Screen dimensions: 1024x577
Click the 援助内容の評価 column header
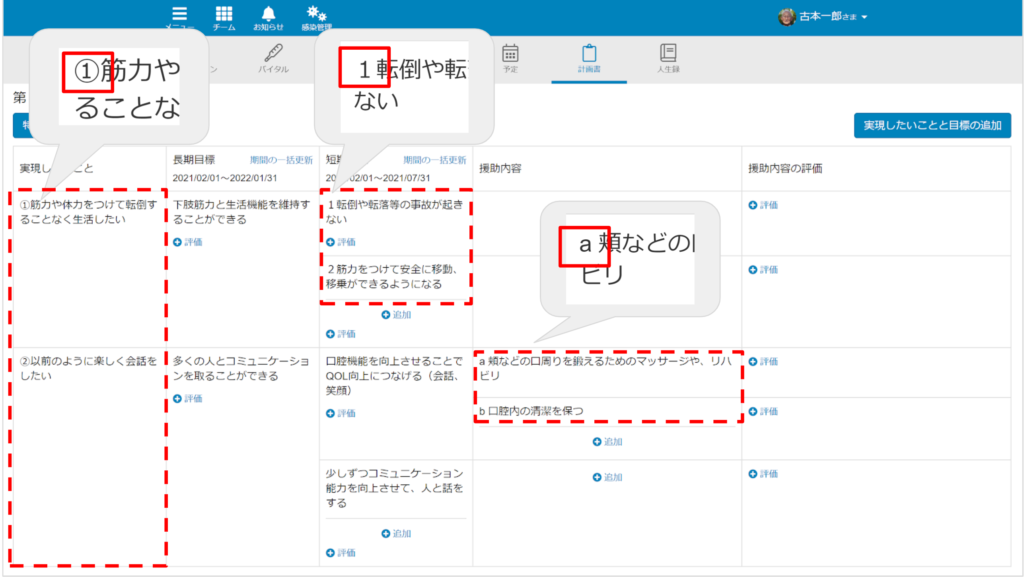(785, 168)
